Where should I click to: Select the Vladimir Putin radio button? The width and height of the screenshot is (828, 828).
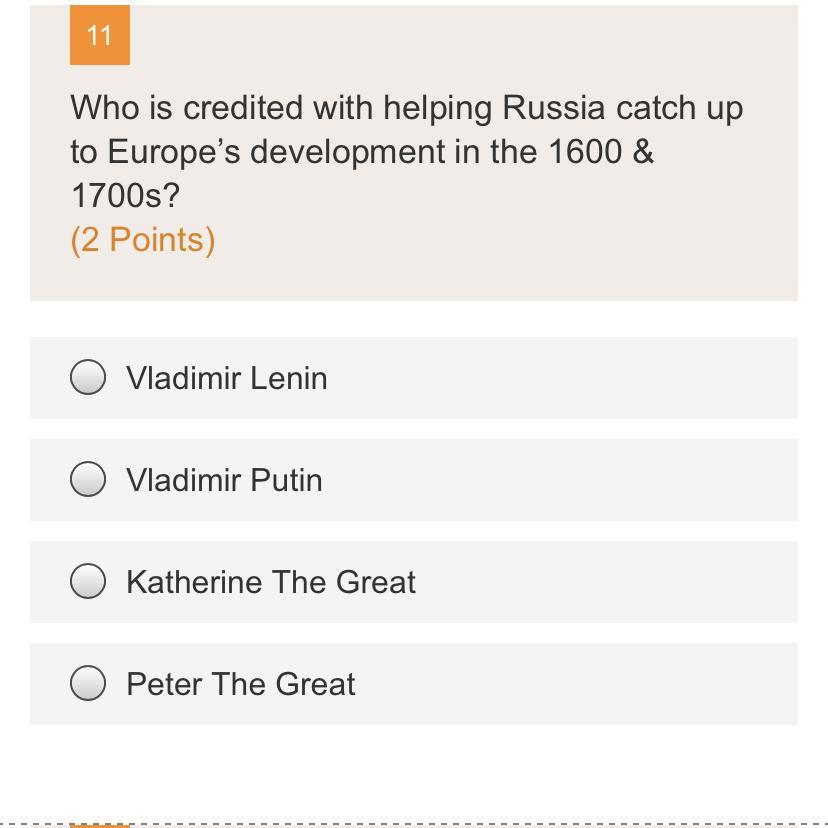[88, 479]
